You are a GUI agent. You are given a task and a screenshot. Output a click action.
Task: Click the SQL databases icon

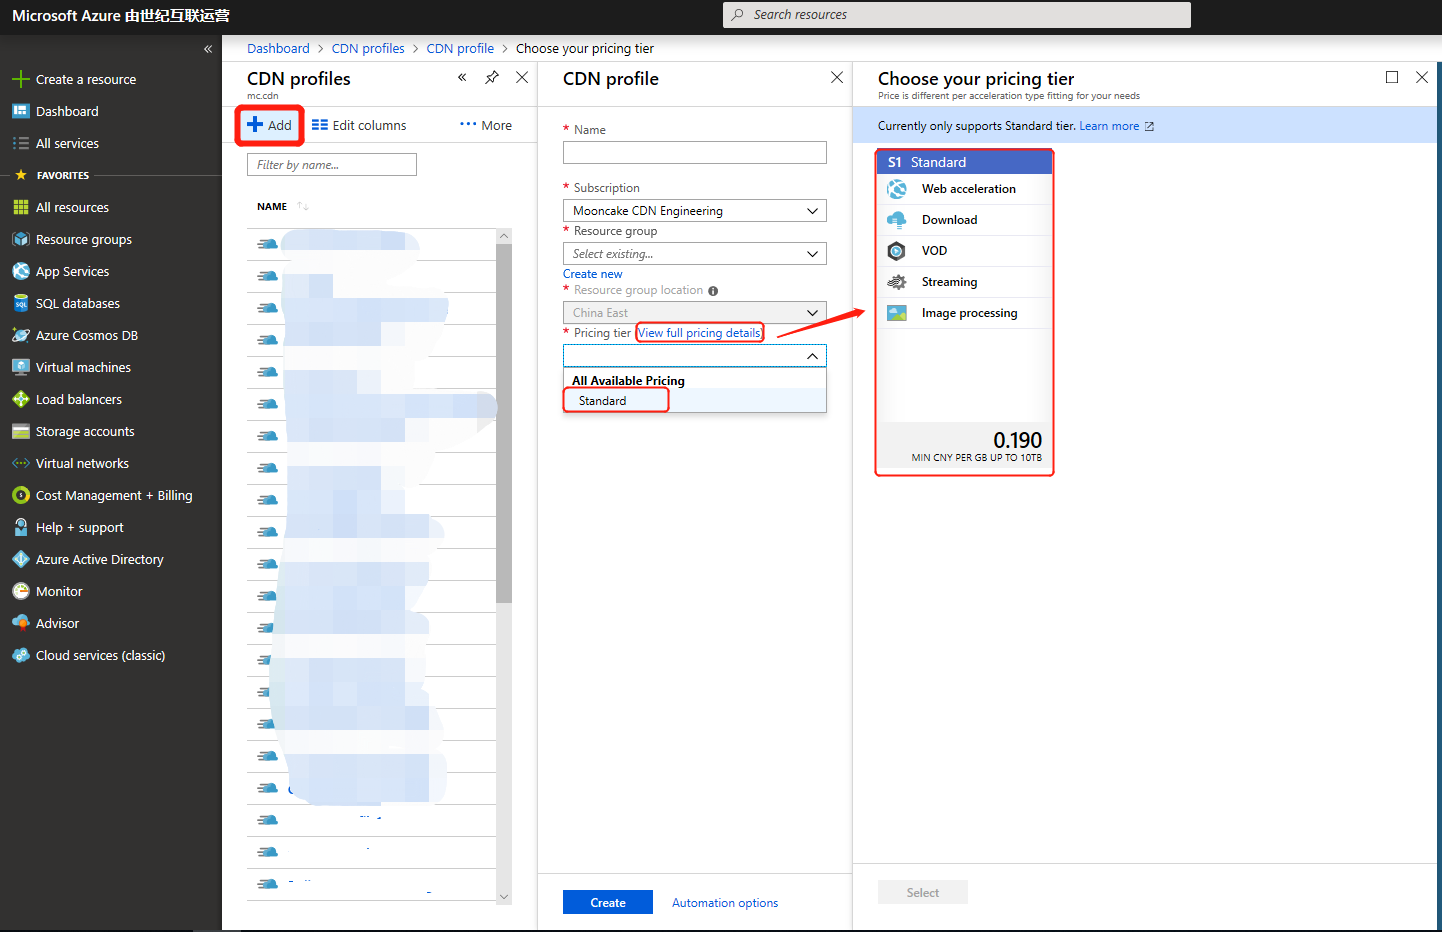pyautogui.click(x=20, y=303)
